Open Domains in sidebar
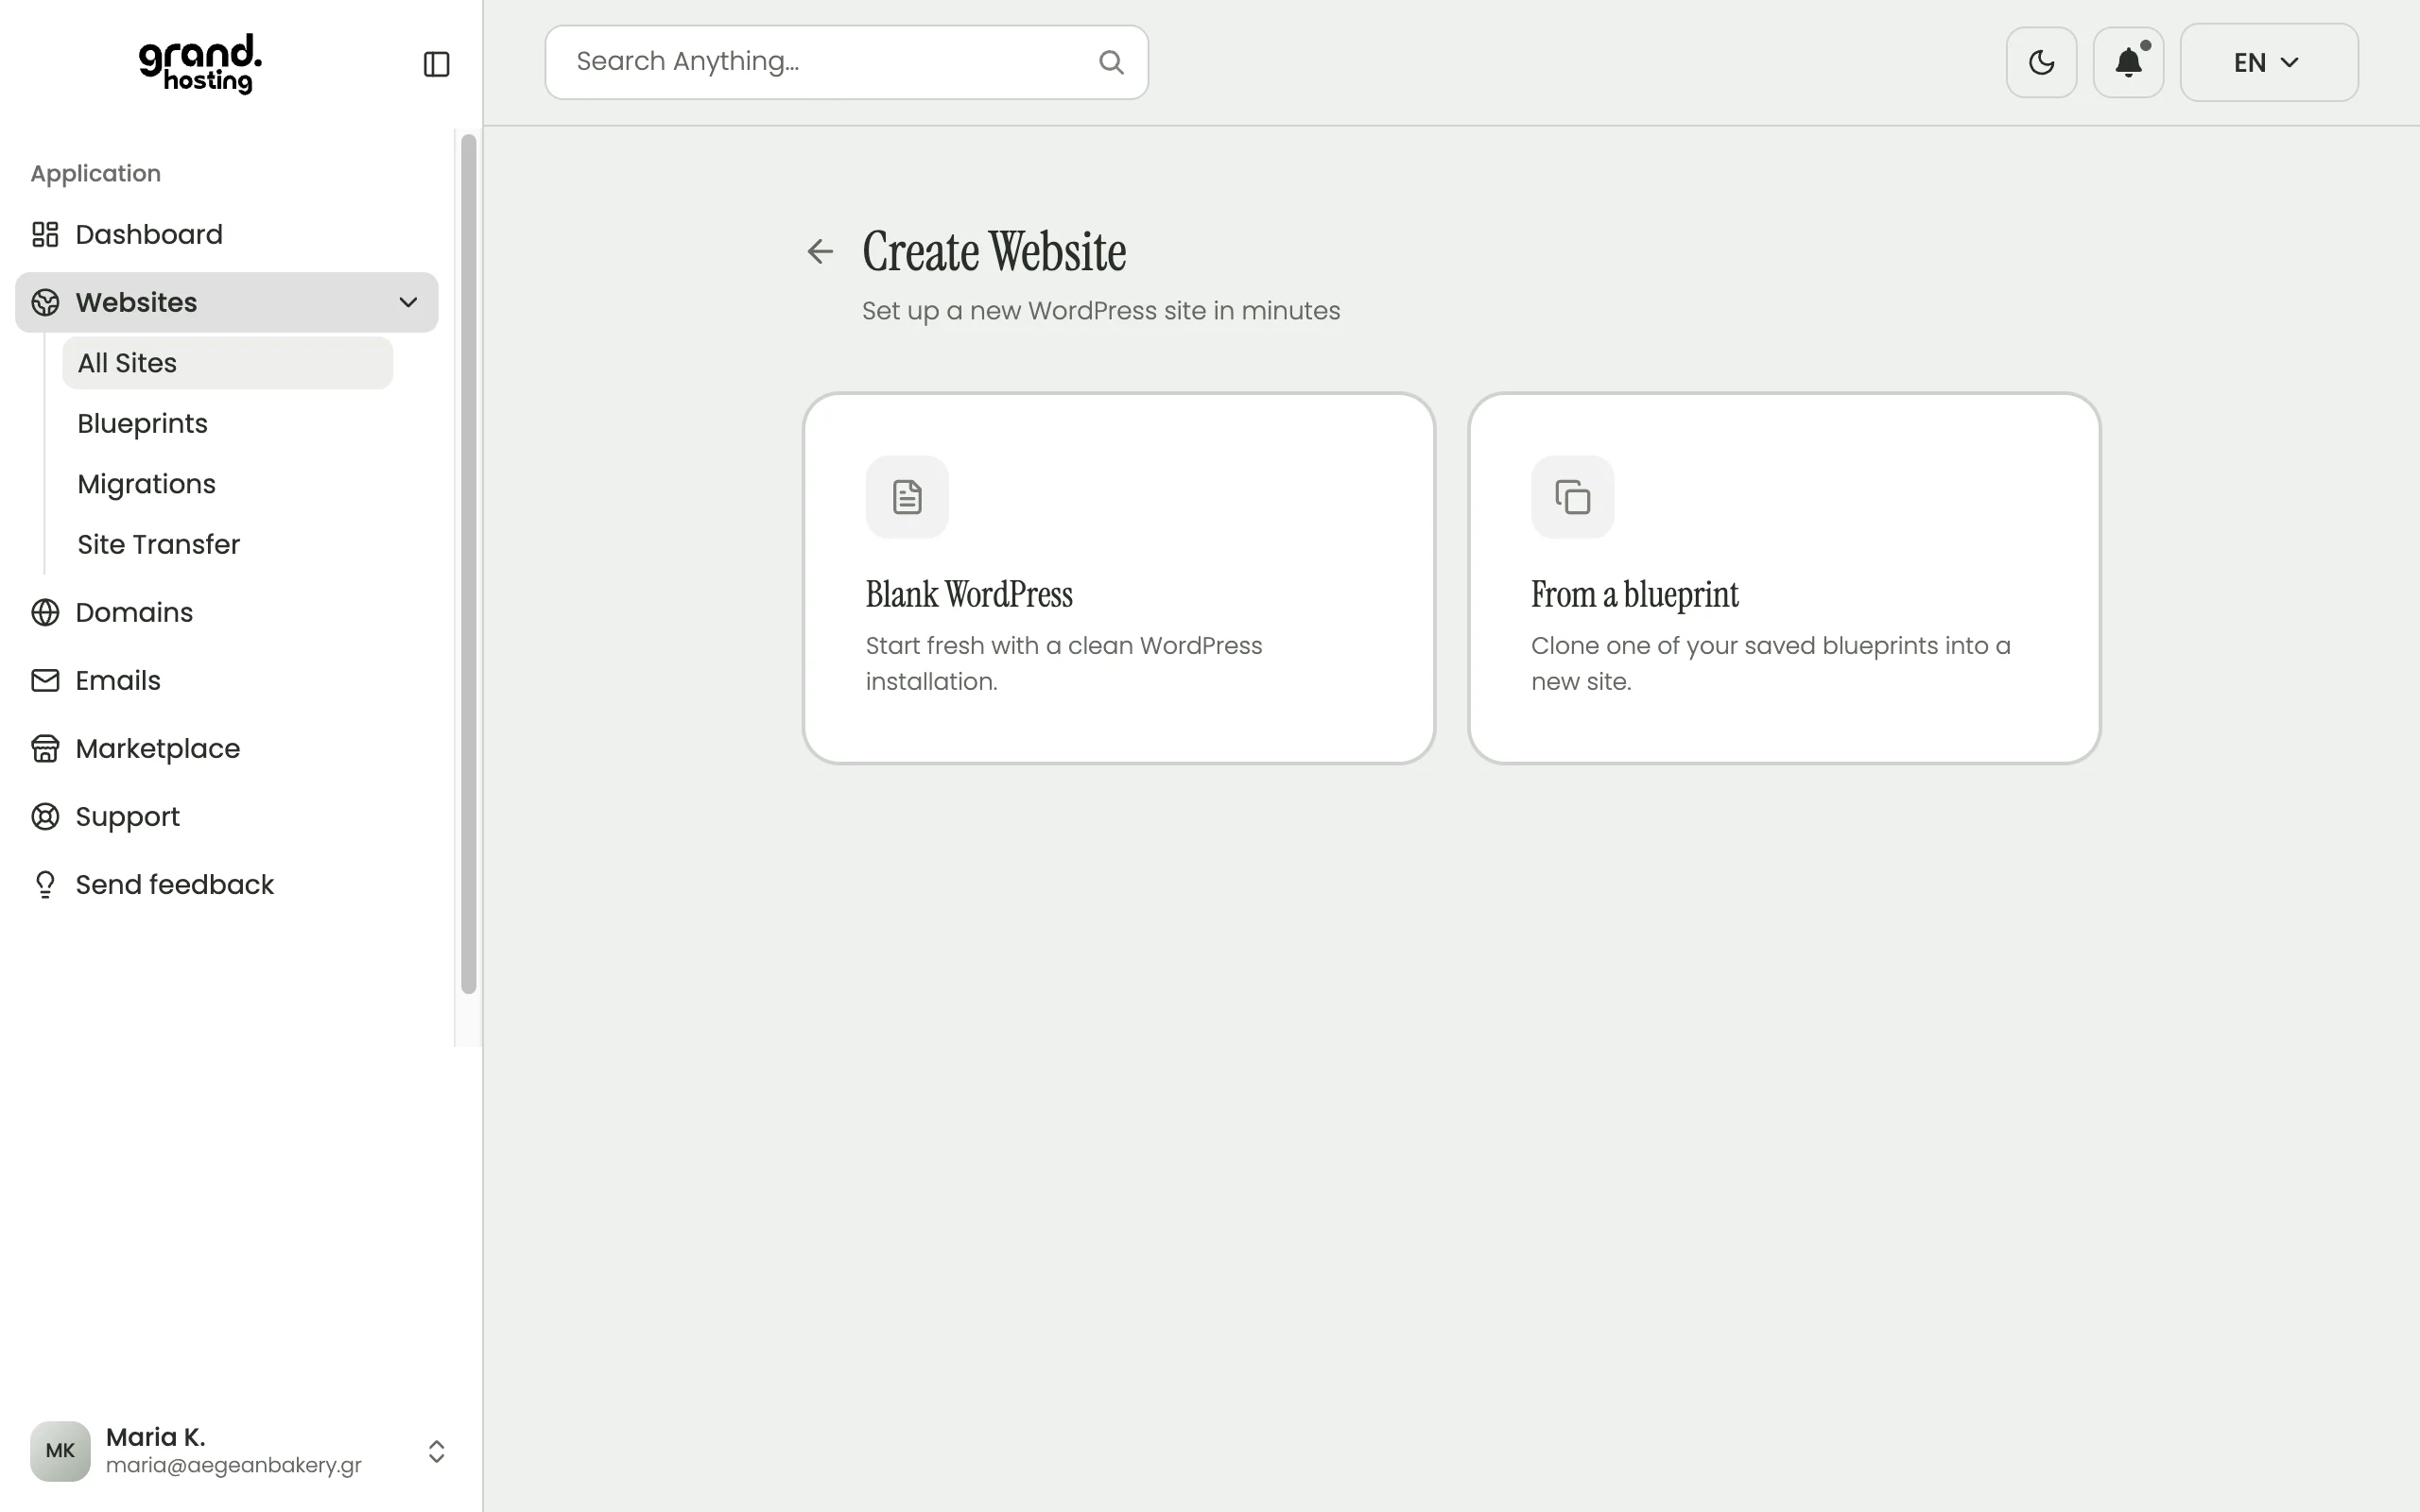2420x1512 pixels. [226, 612]
